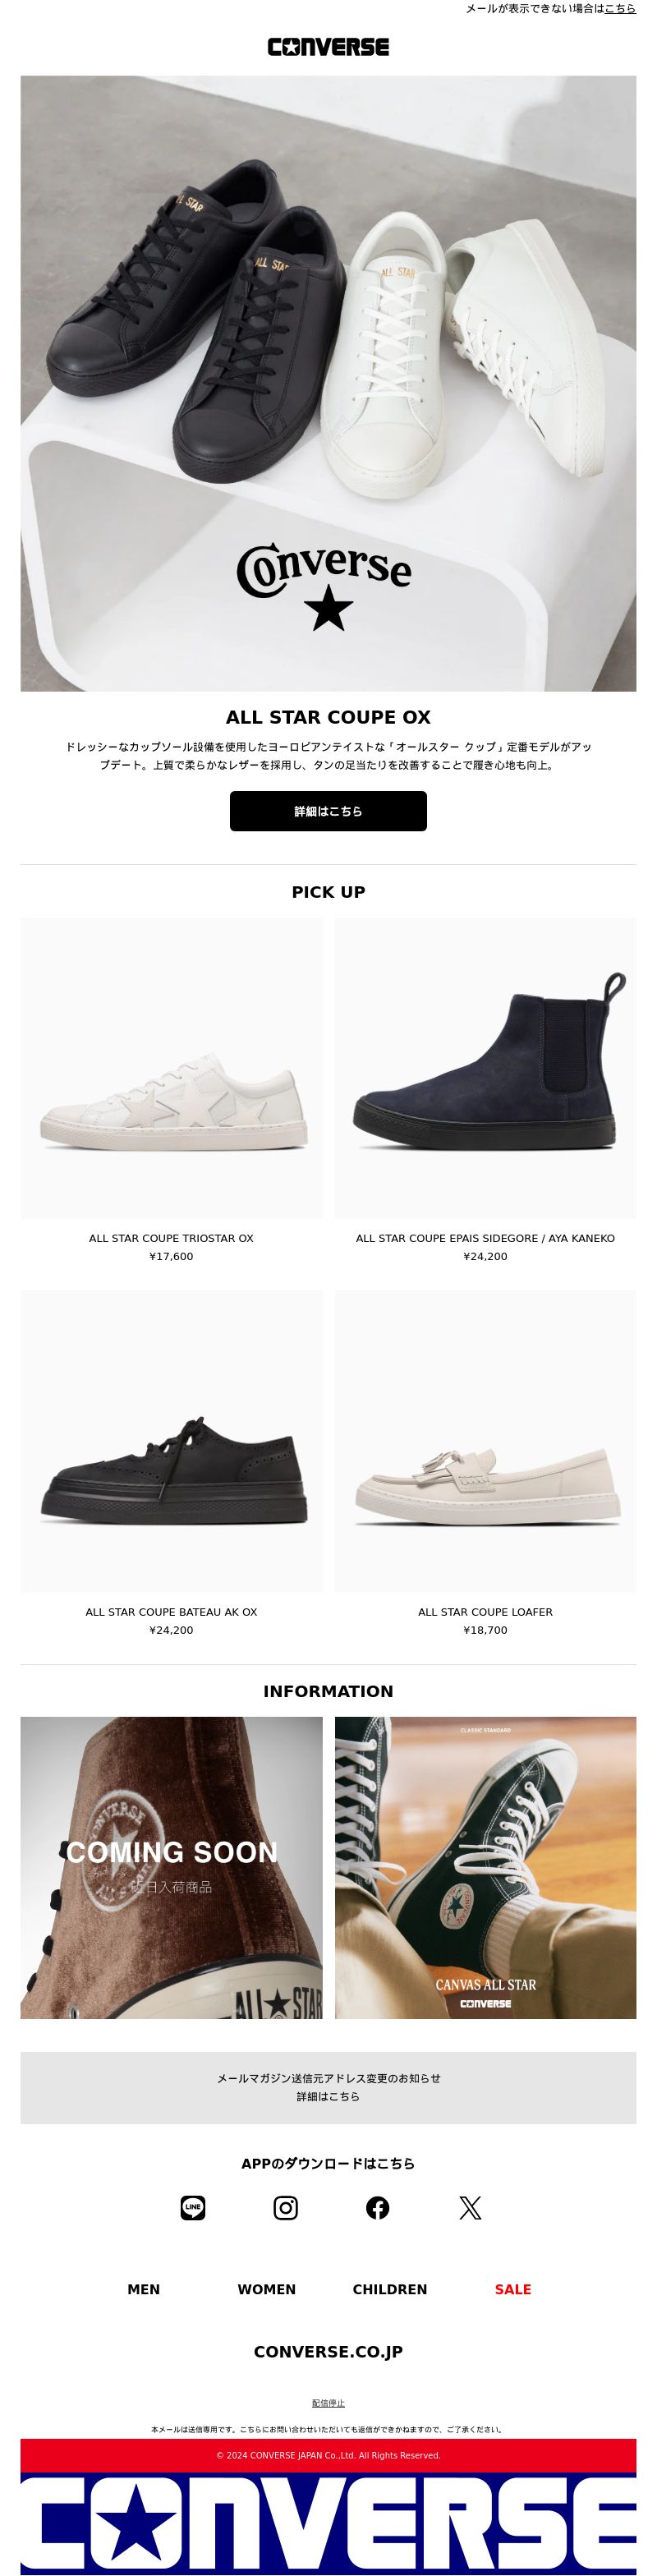This screenshot has width=657, height=2576.
Task: Select the red SALE menu item
Action: 513,2289
